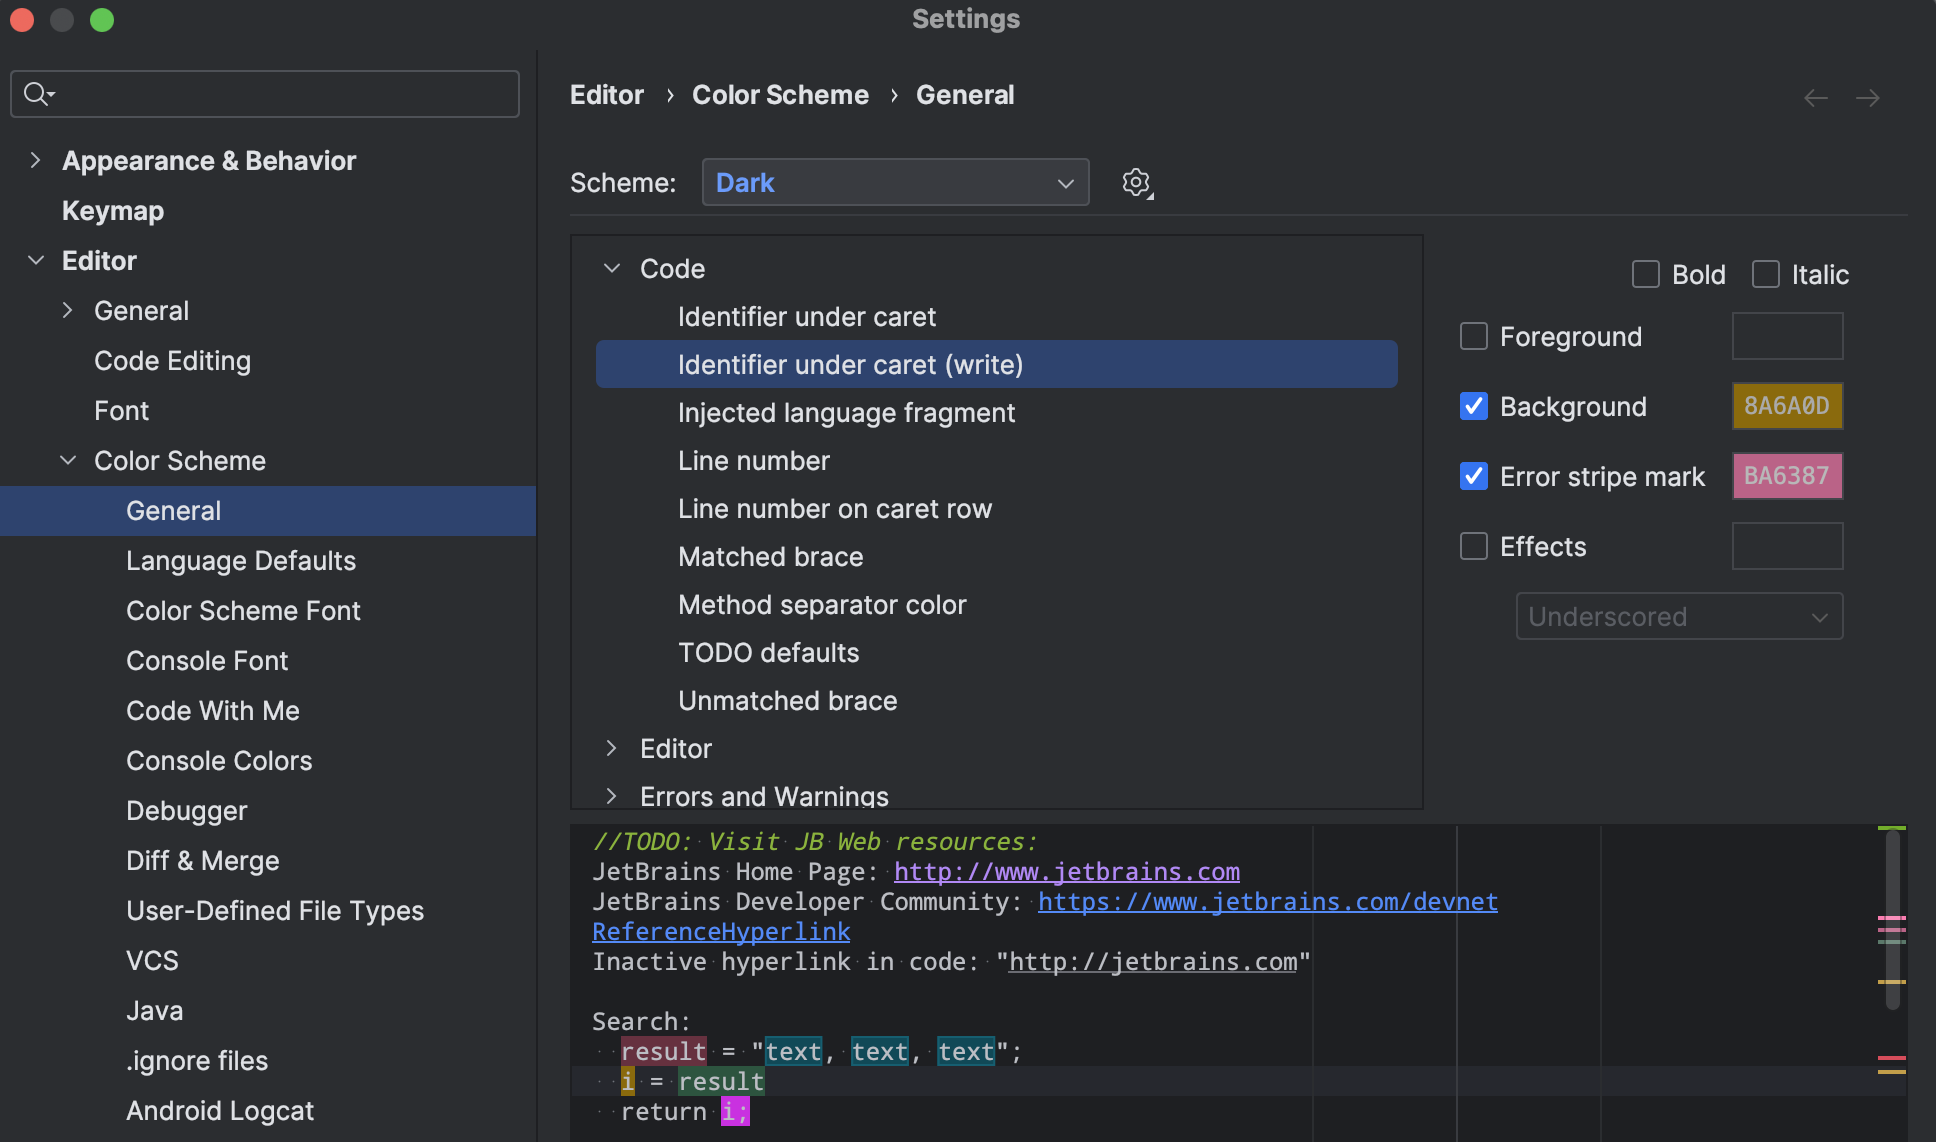Click the search magnifier icon
Screen dimensions: 1936x1142
point(37,94)
